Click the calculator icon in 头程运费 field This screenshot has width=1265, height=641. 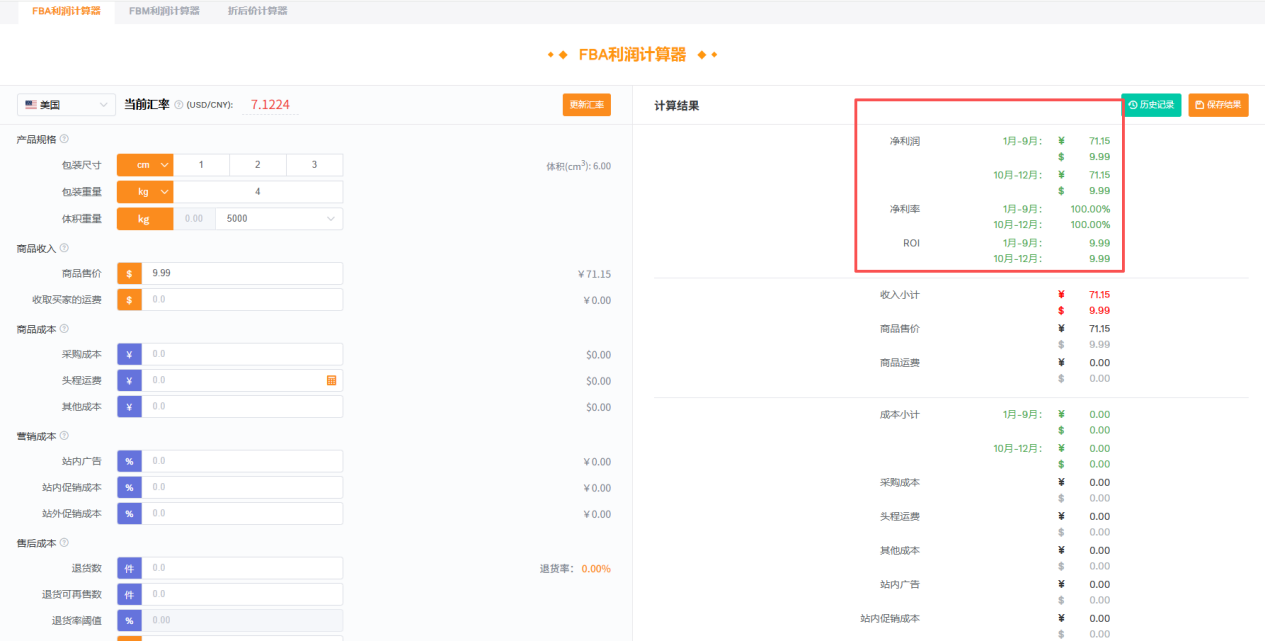[331, 381]
